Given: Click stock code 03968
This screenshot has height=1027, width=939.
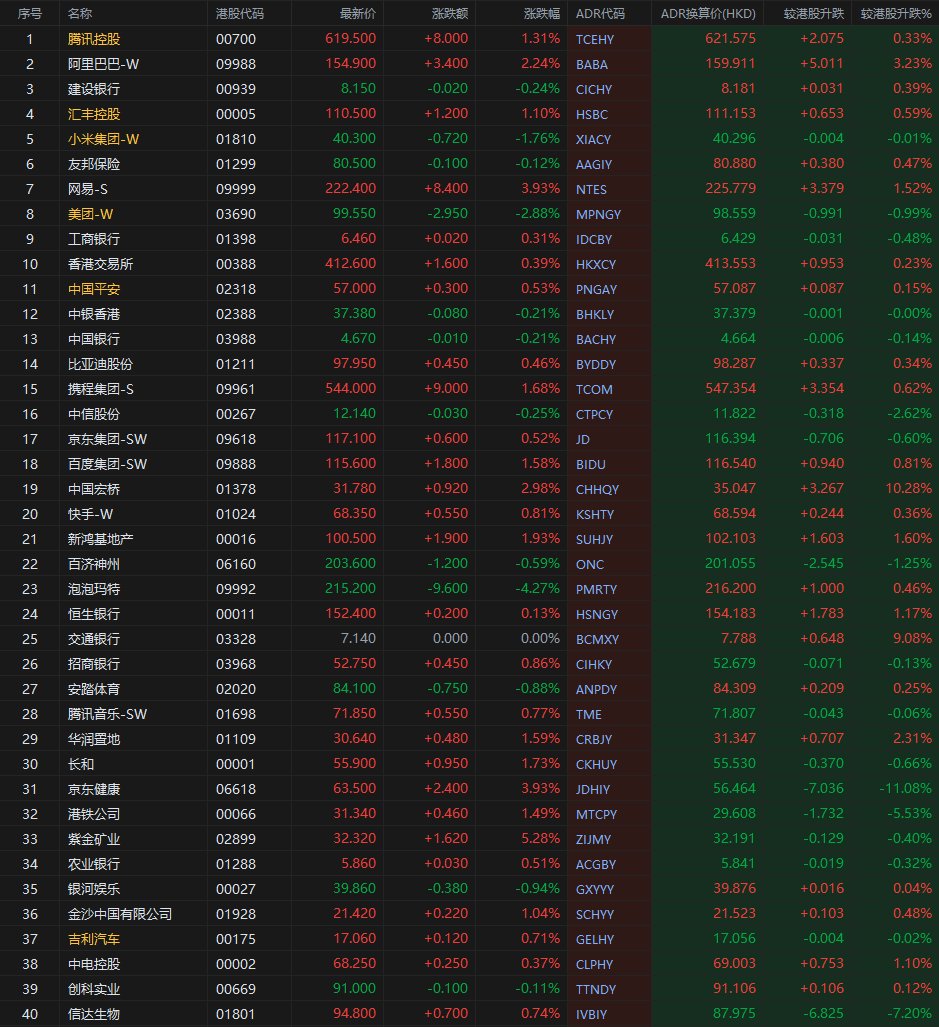Looking at the screenshot, I should (236, 664).
